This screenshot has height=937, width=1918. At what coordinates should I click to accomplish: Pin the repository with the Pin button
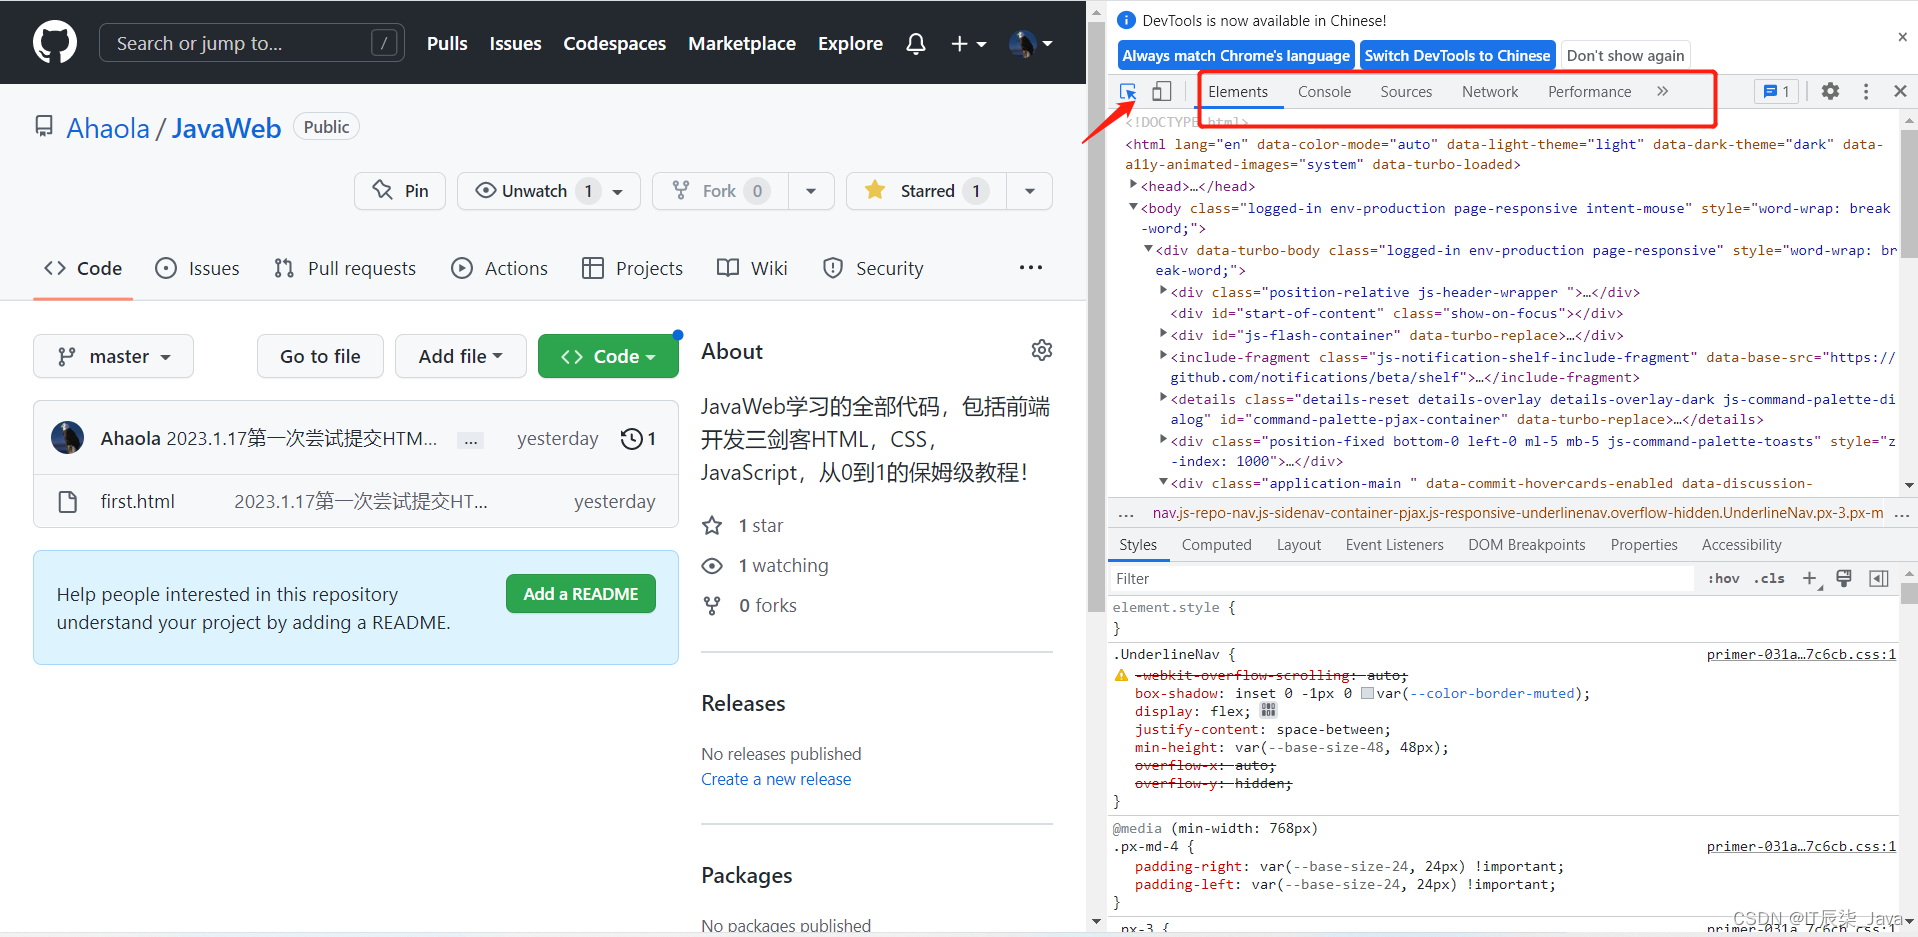tap(400, 191)
